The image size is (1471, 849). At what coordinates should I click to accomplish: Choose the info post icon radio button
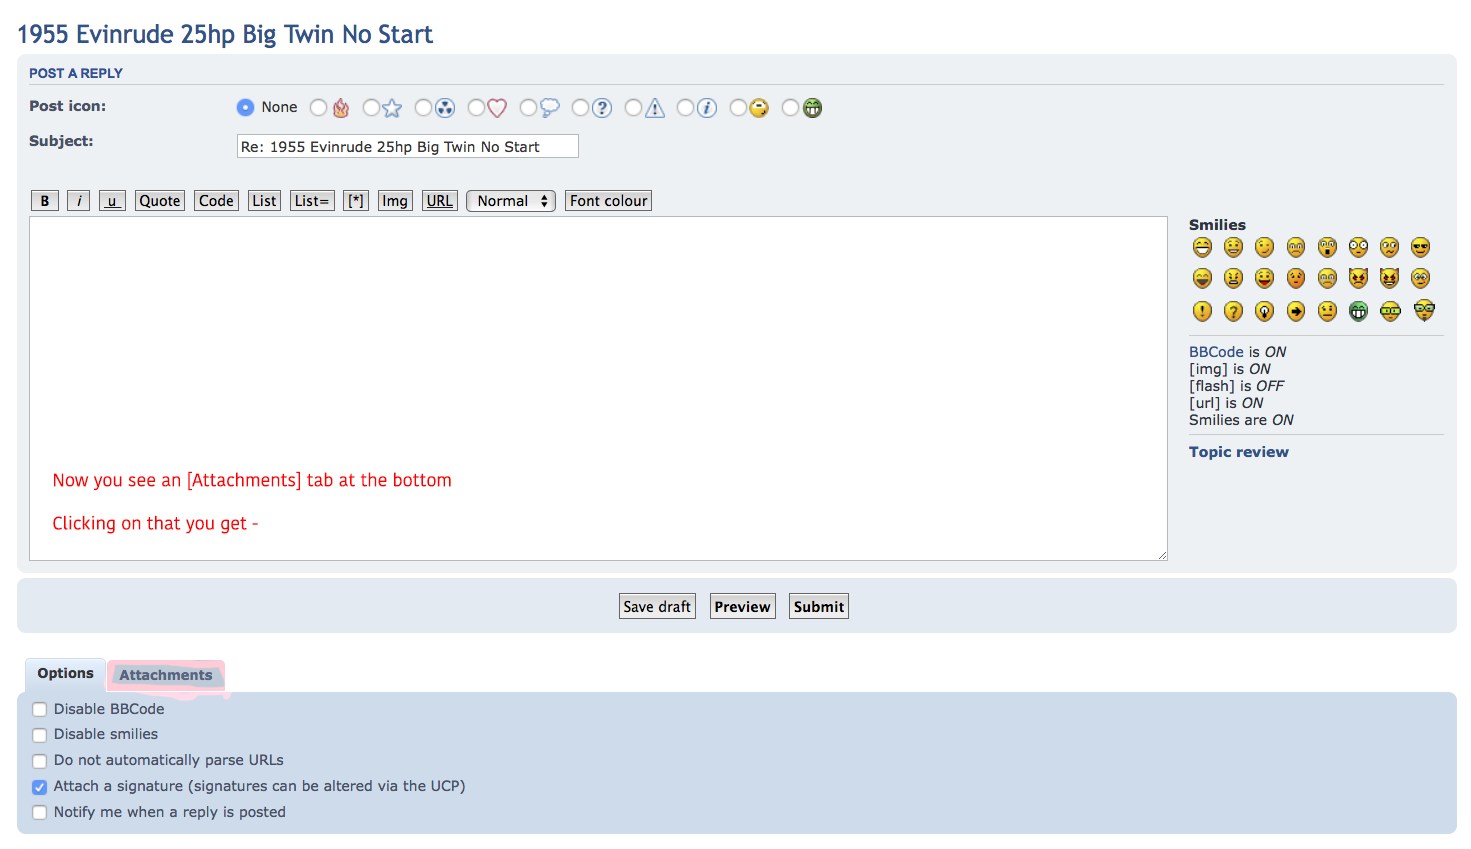(685, 107)
